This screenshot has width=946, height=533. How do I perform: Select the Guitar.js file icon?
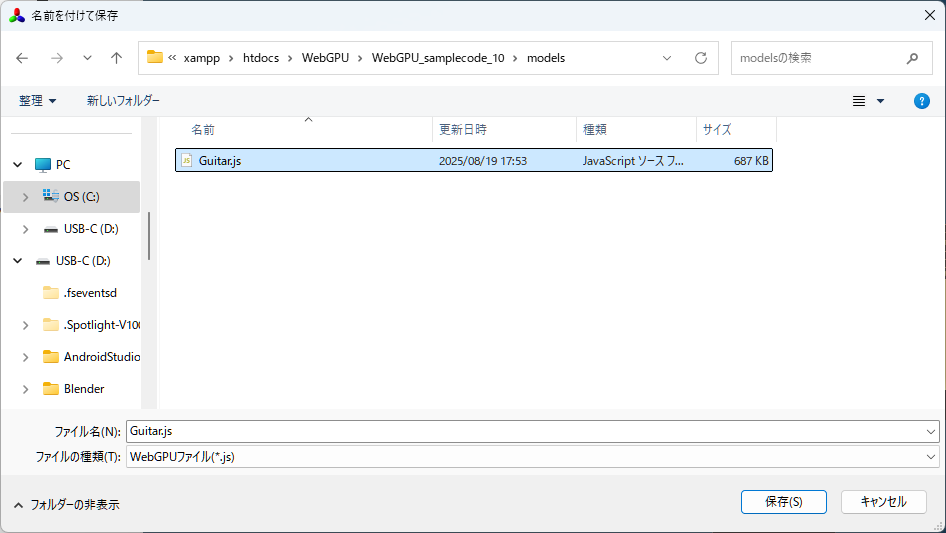(186, 161)
